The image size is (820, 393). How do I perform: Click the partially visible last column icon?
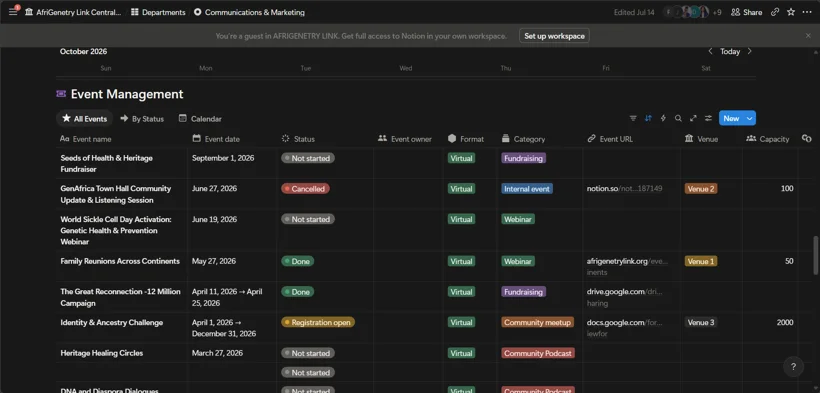point(806,139)
